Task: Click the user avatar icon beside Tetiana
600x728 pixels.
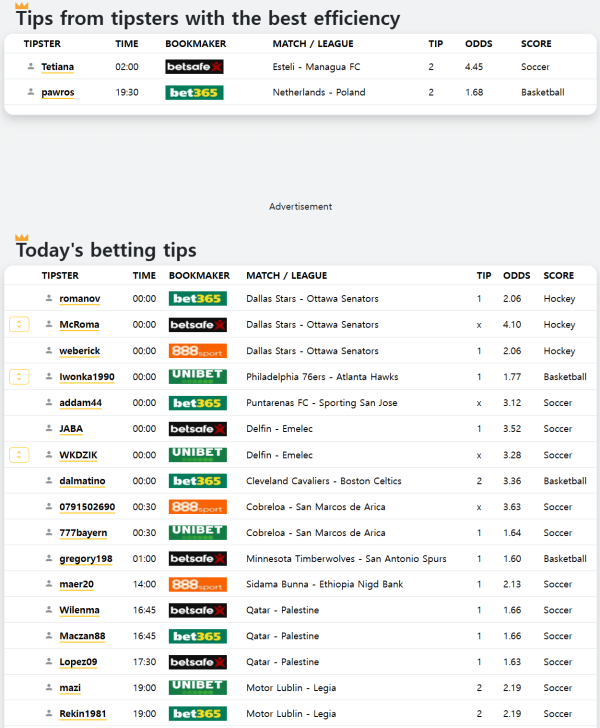Action: (31, 66)
